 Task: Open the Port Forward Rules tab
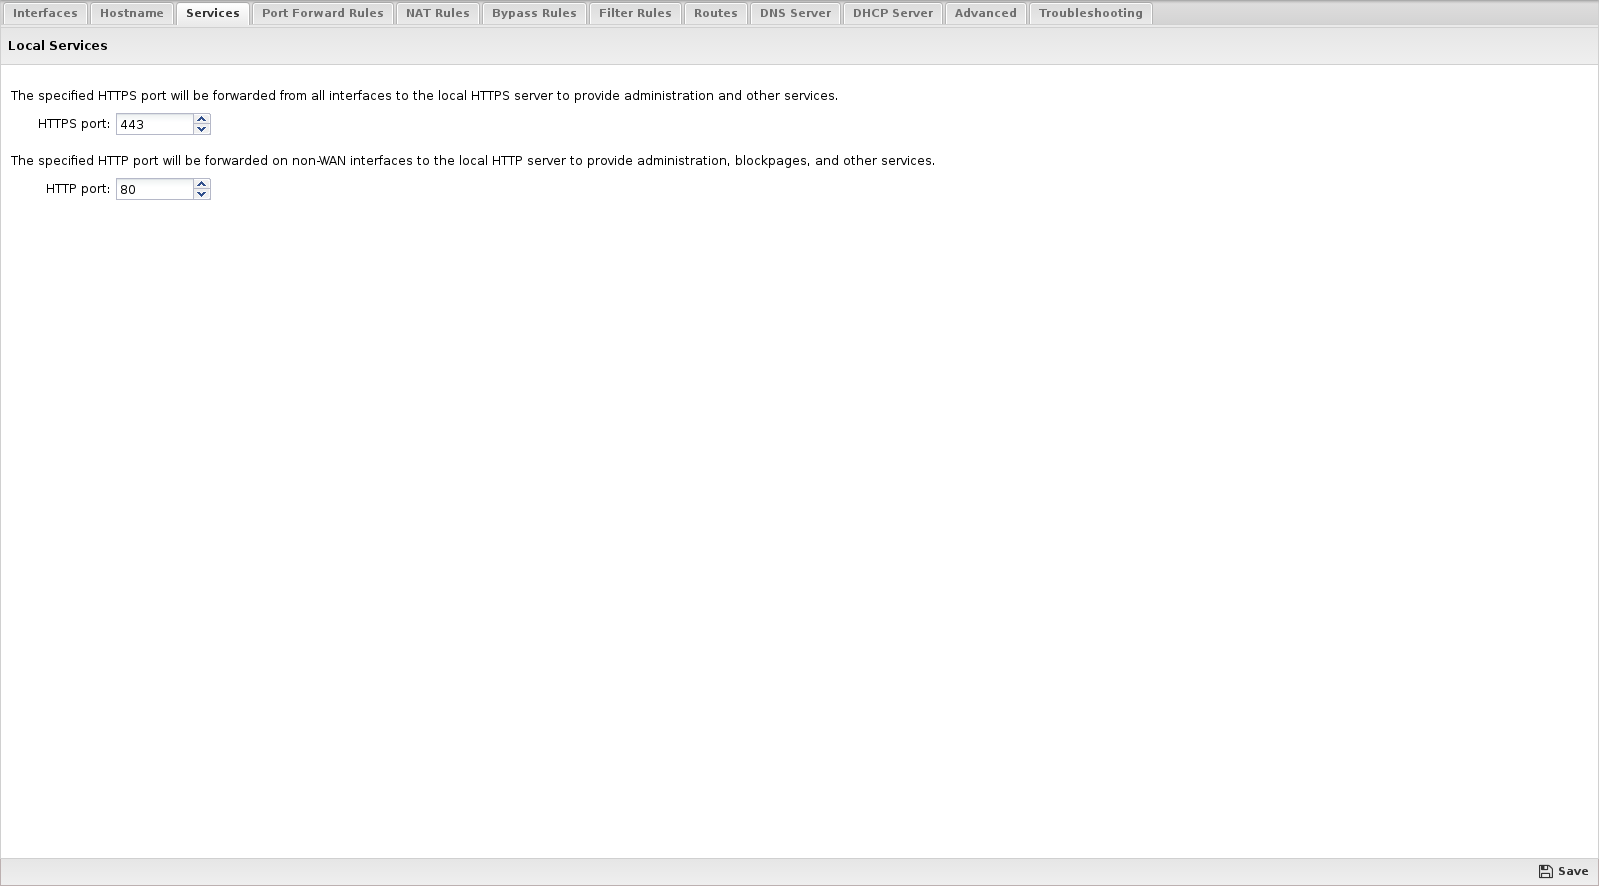click(x=323, y=13)
